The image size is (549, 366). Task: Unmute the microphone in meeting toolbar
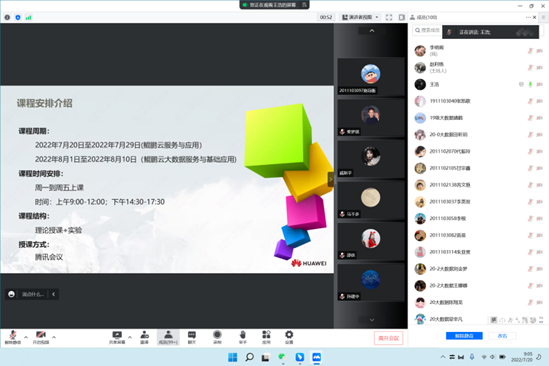pos(13,338)
